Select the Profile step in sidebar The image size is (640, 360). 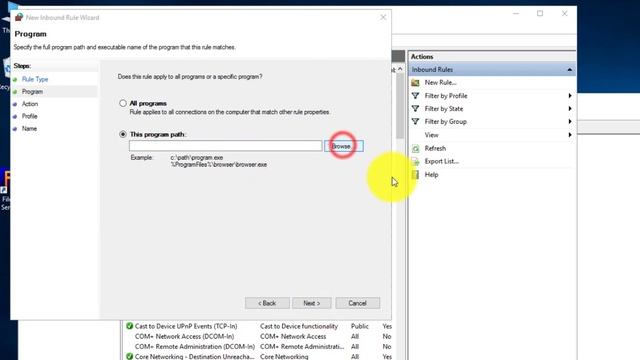pyautogui.click(x=29, y=116)
